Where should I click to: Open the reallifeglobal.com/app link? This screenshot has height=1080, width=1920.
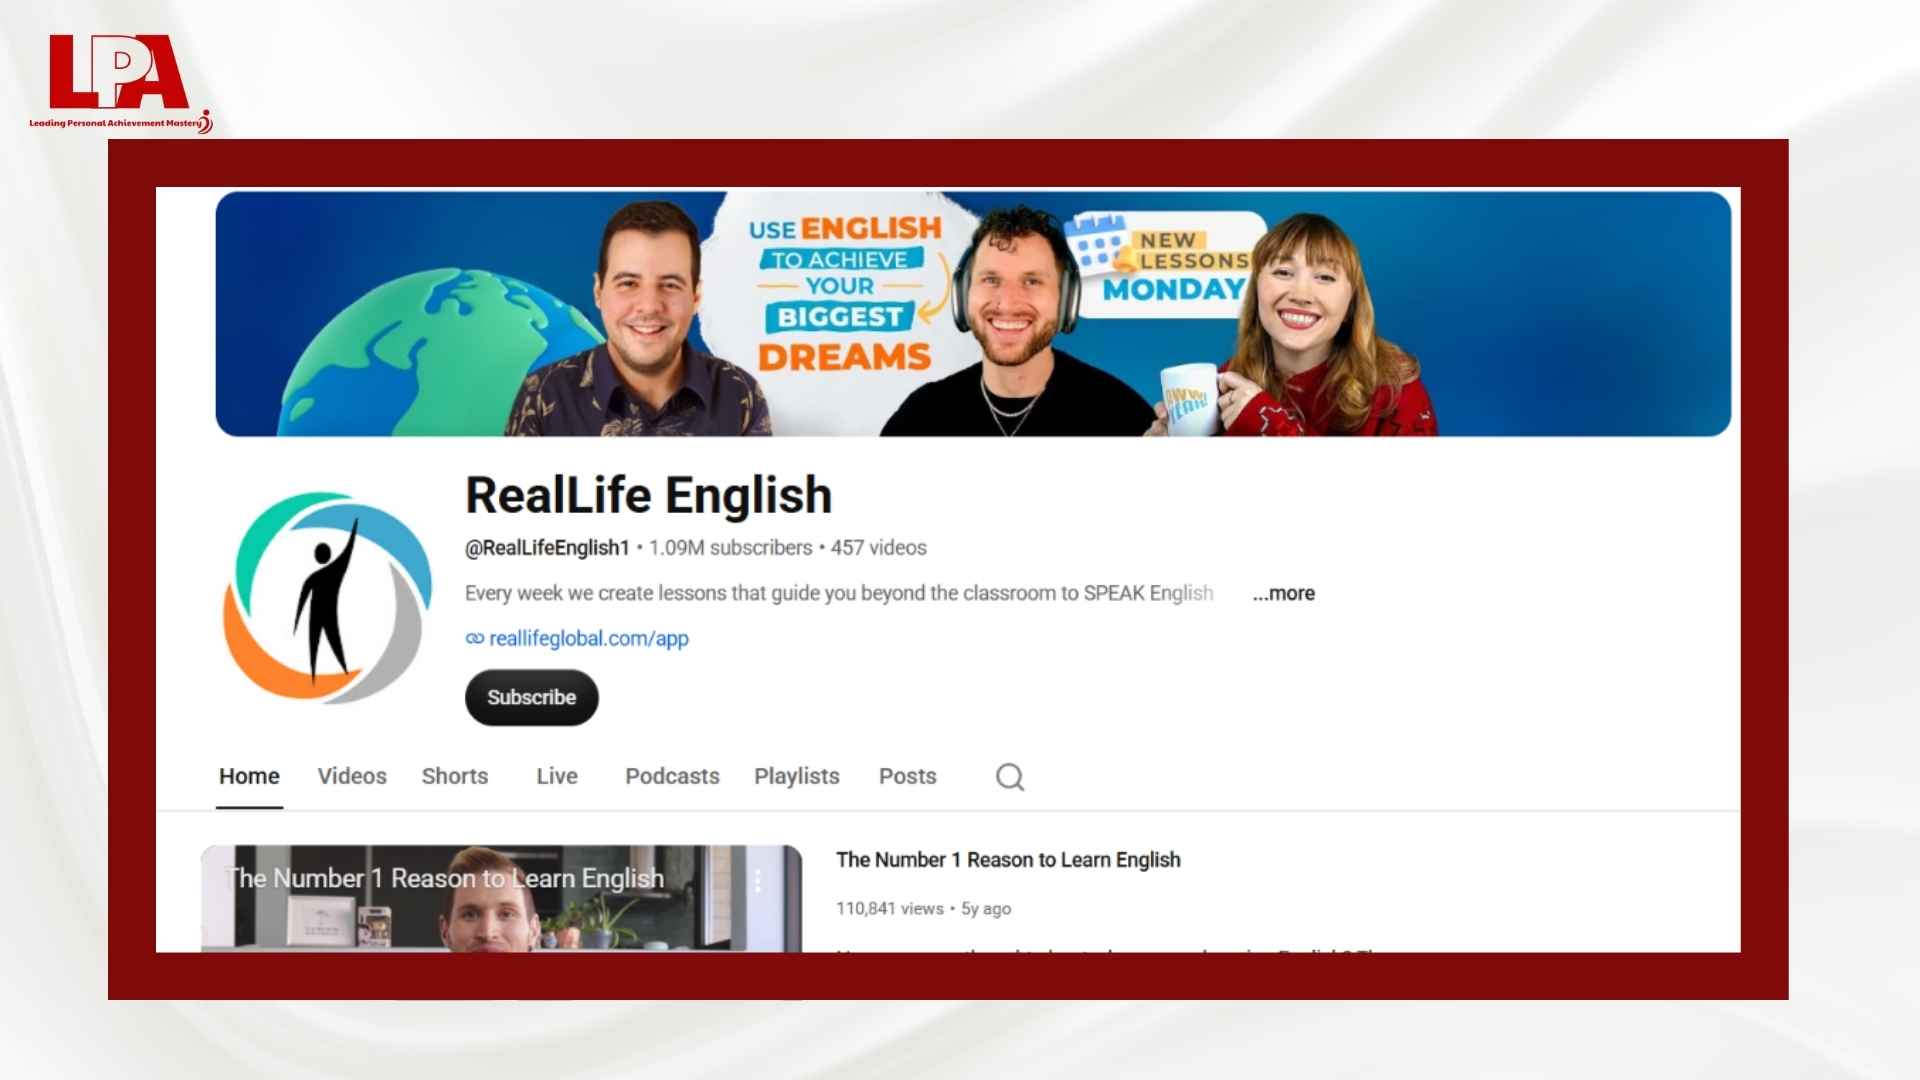[x=589, y=638]
